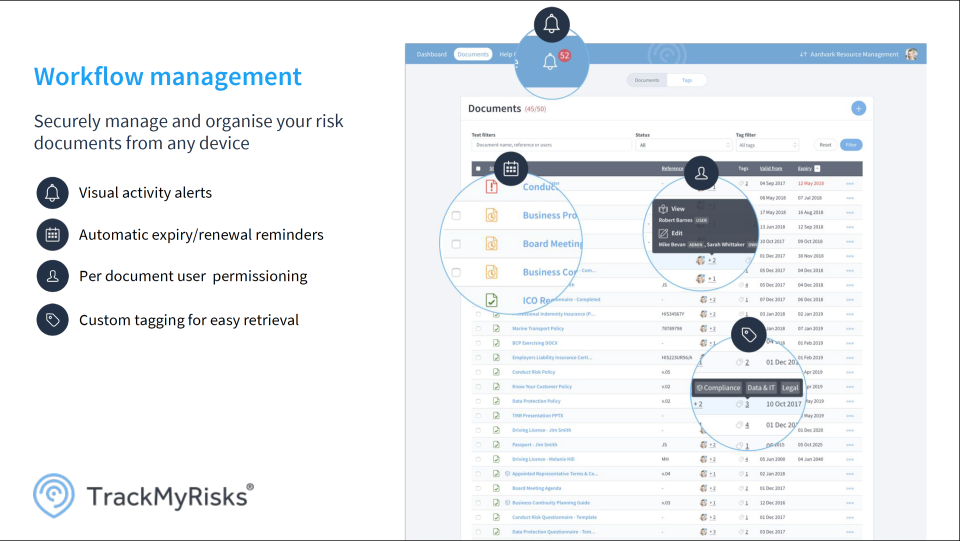Viewport: 960px width, 541px height.
Task: Click calendar icon beside Automatic expiry/renewal reminders
Action: [53, 234]
